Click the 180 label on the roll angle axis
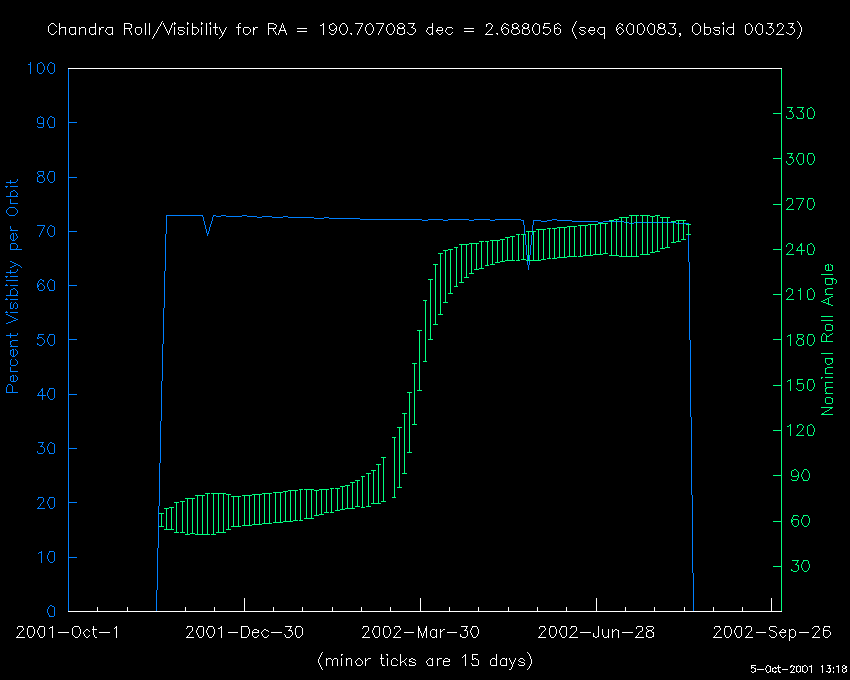This screenshot has width=850, height=680. pos(803,340)
